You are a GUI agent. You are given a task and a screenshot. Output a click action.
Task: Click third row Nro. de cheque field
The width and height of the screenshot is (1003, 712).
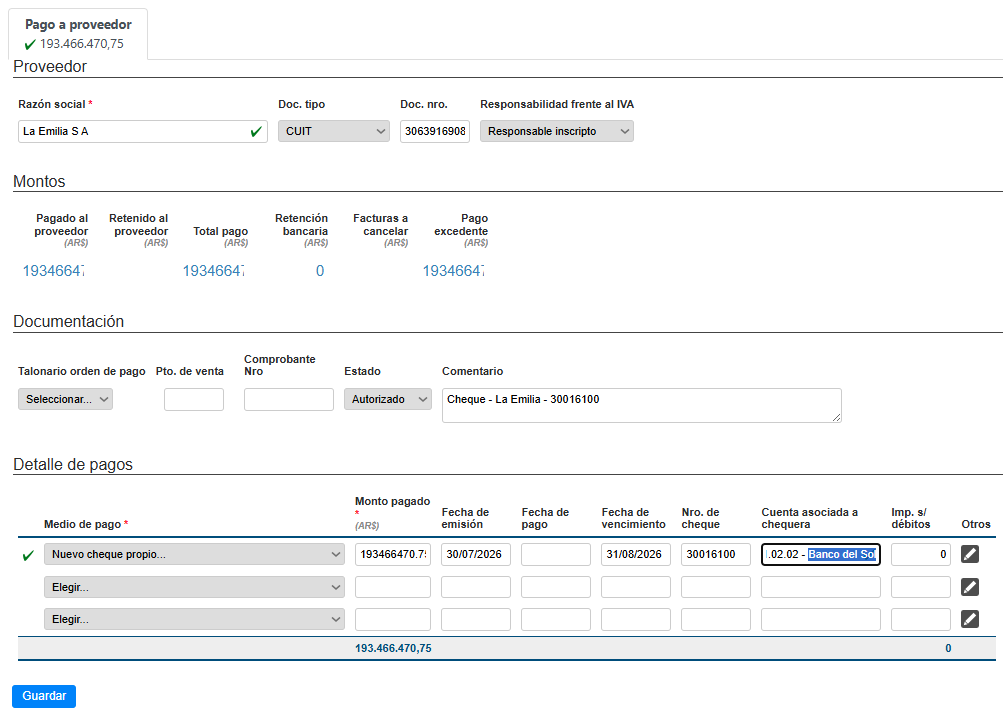[716, 619]
